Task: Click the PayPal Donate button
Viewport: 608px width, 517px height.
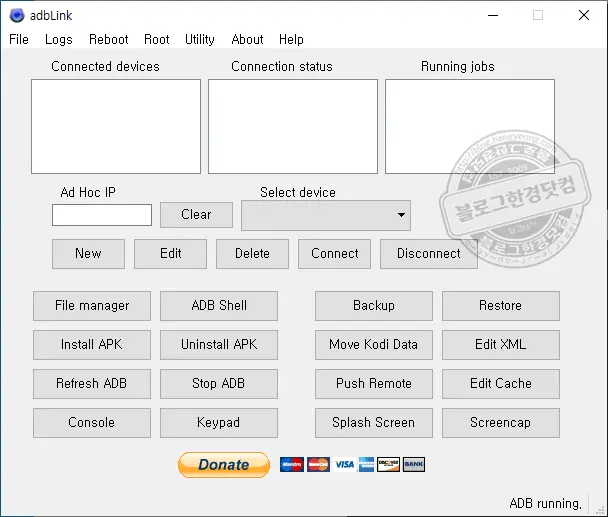Action: click(224, 464)
